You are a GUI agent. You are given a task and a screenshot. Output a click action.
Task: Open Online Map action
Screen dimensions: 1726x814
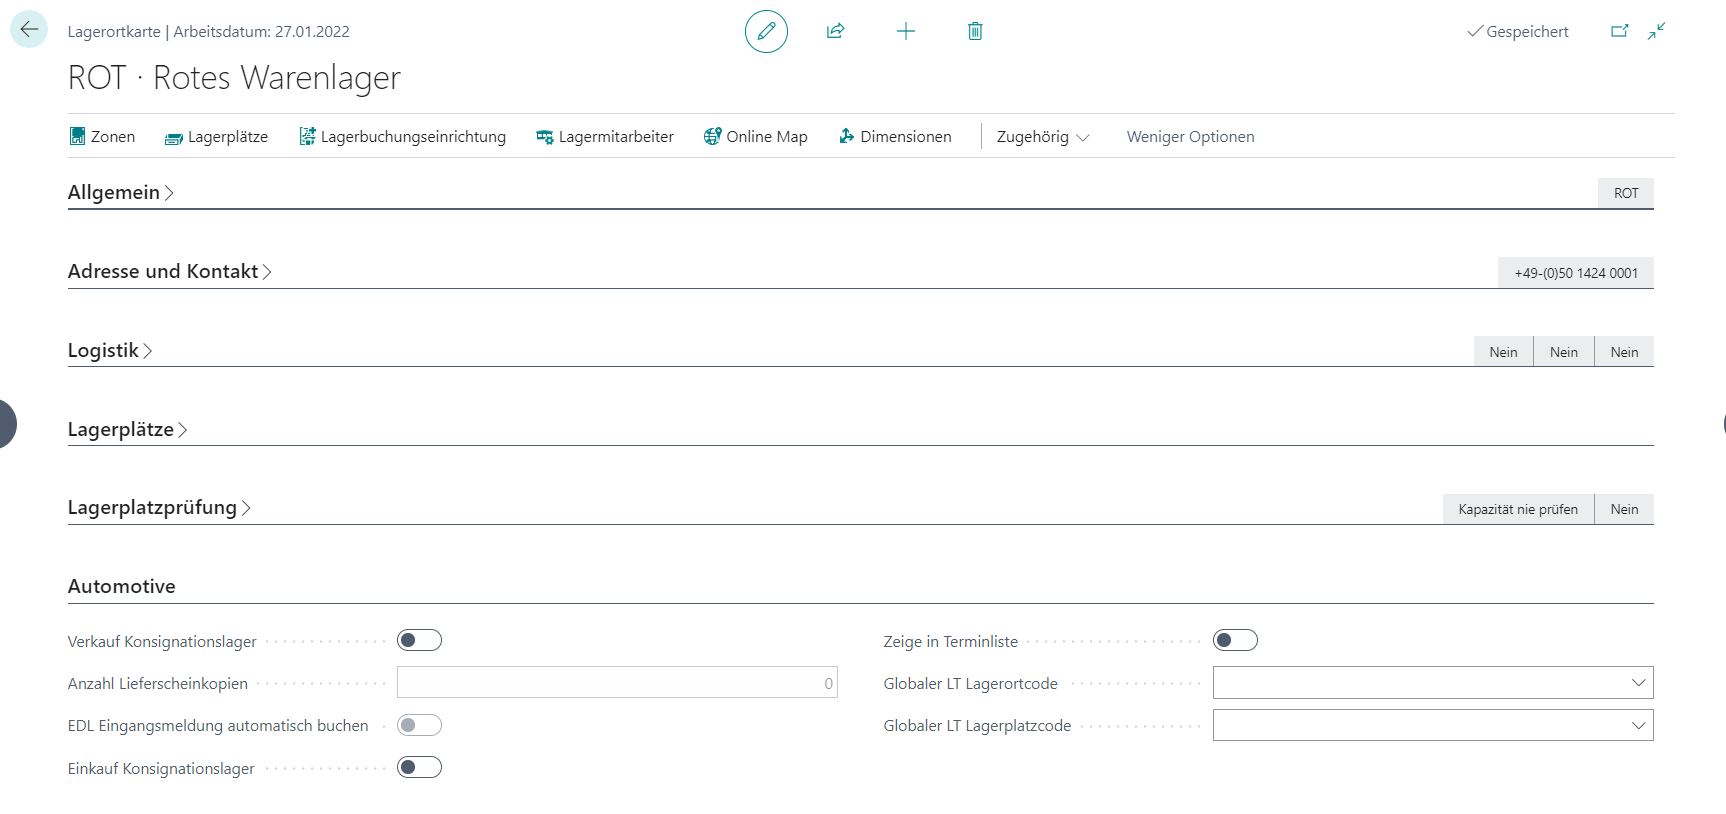coord(755,137)
